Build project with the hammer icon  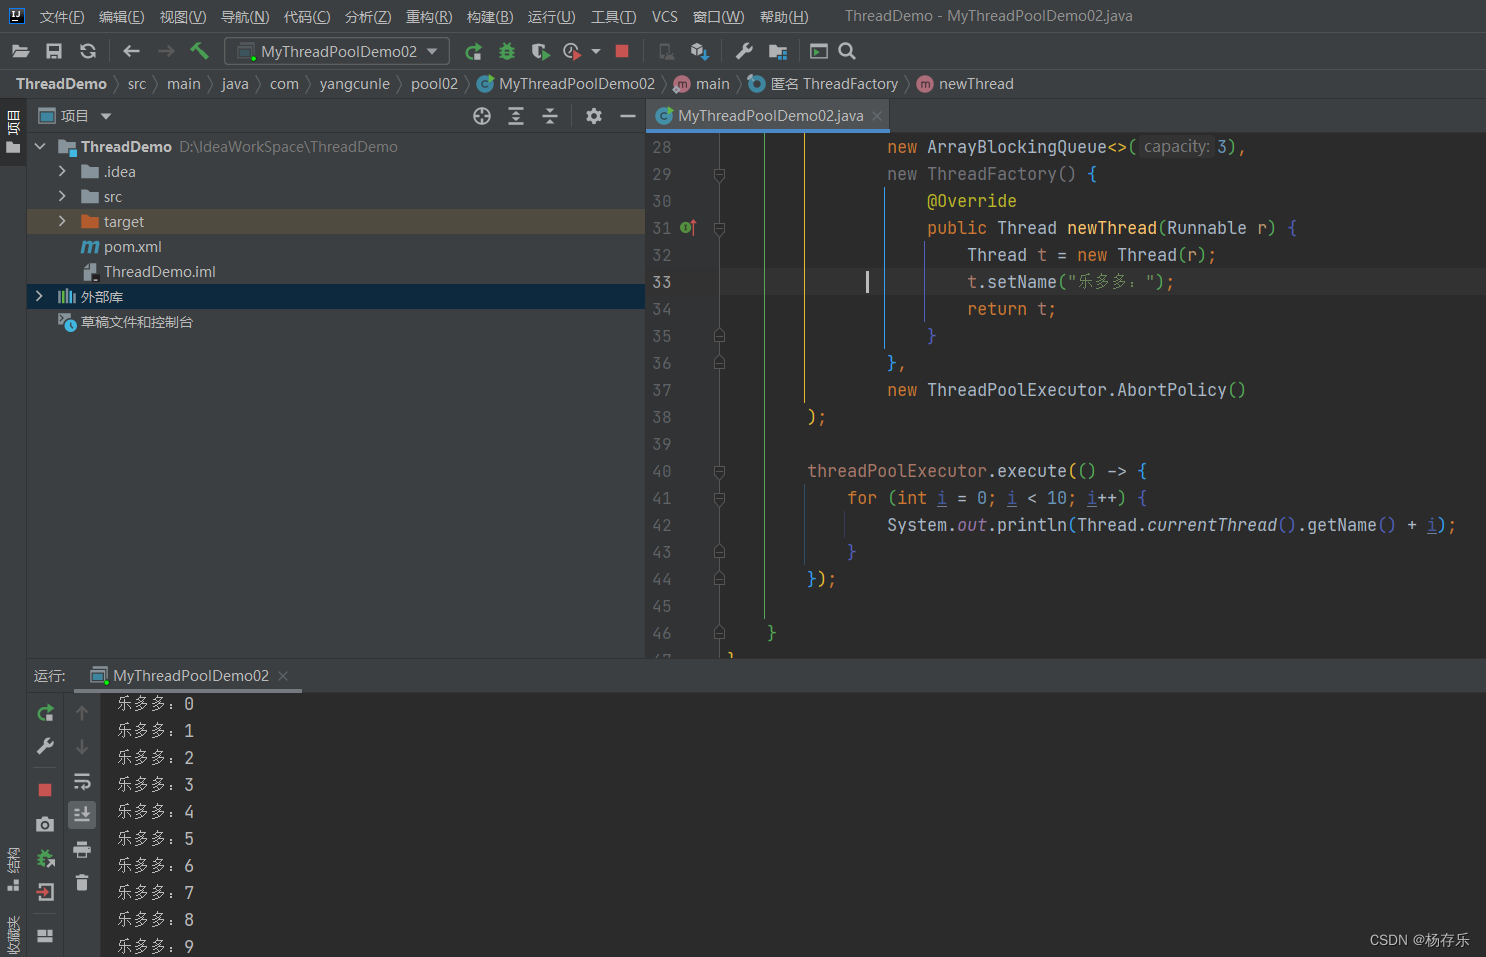point(199,51)
